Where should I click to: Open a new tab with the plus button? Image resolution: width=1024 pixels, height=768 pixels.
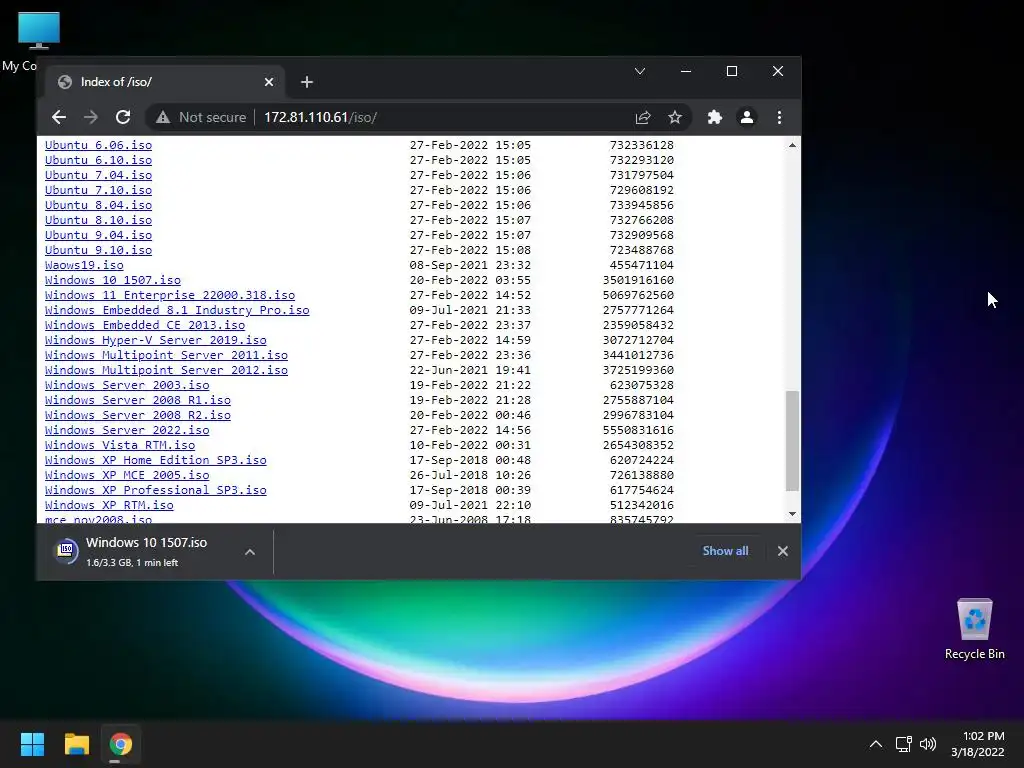coord(307,82)
